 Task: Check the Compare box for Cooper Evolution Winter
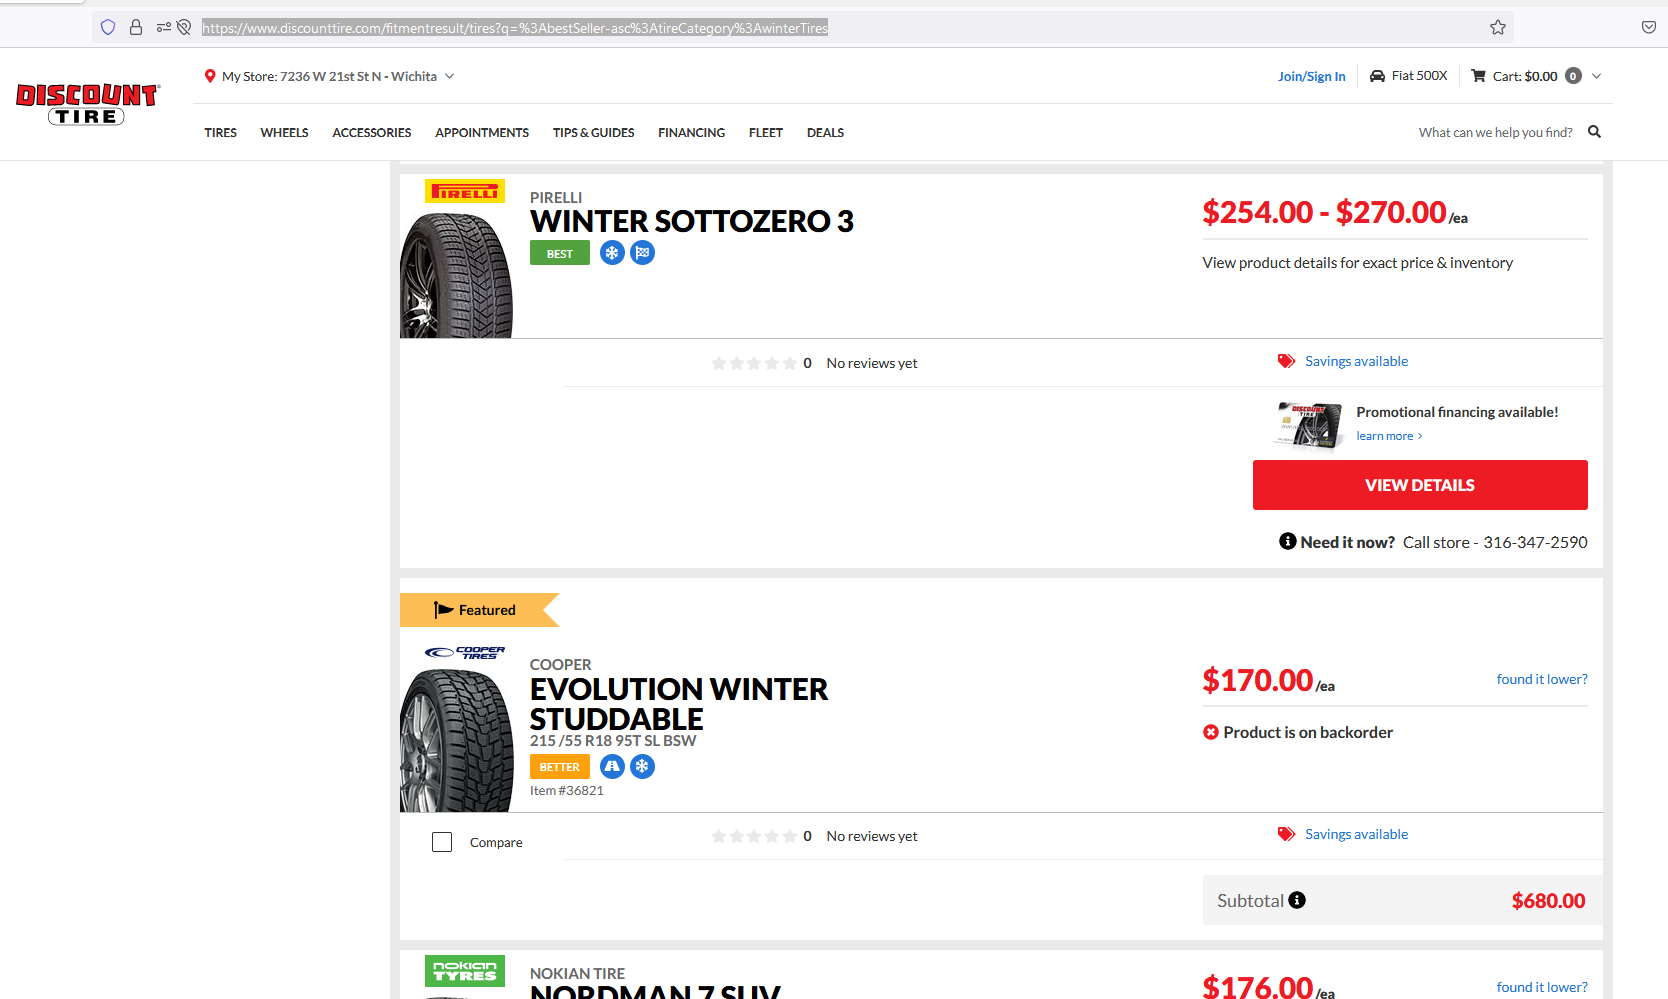click(x=441, y=841)
